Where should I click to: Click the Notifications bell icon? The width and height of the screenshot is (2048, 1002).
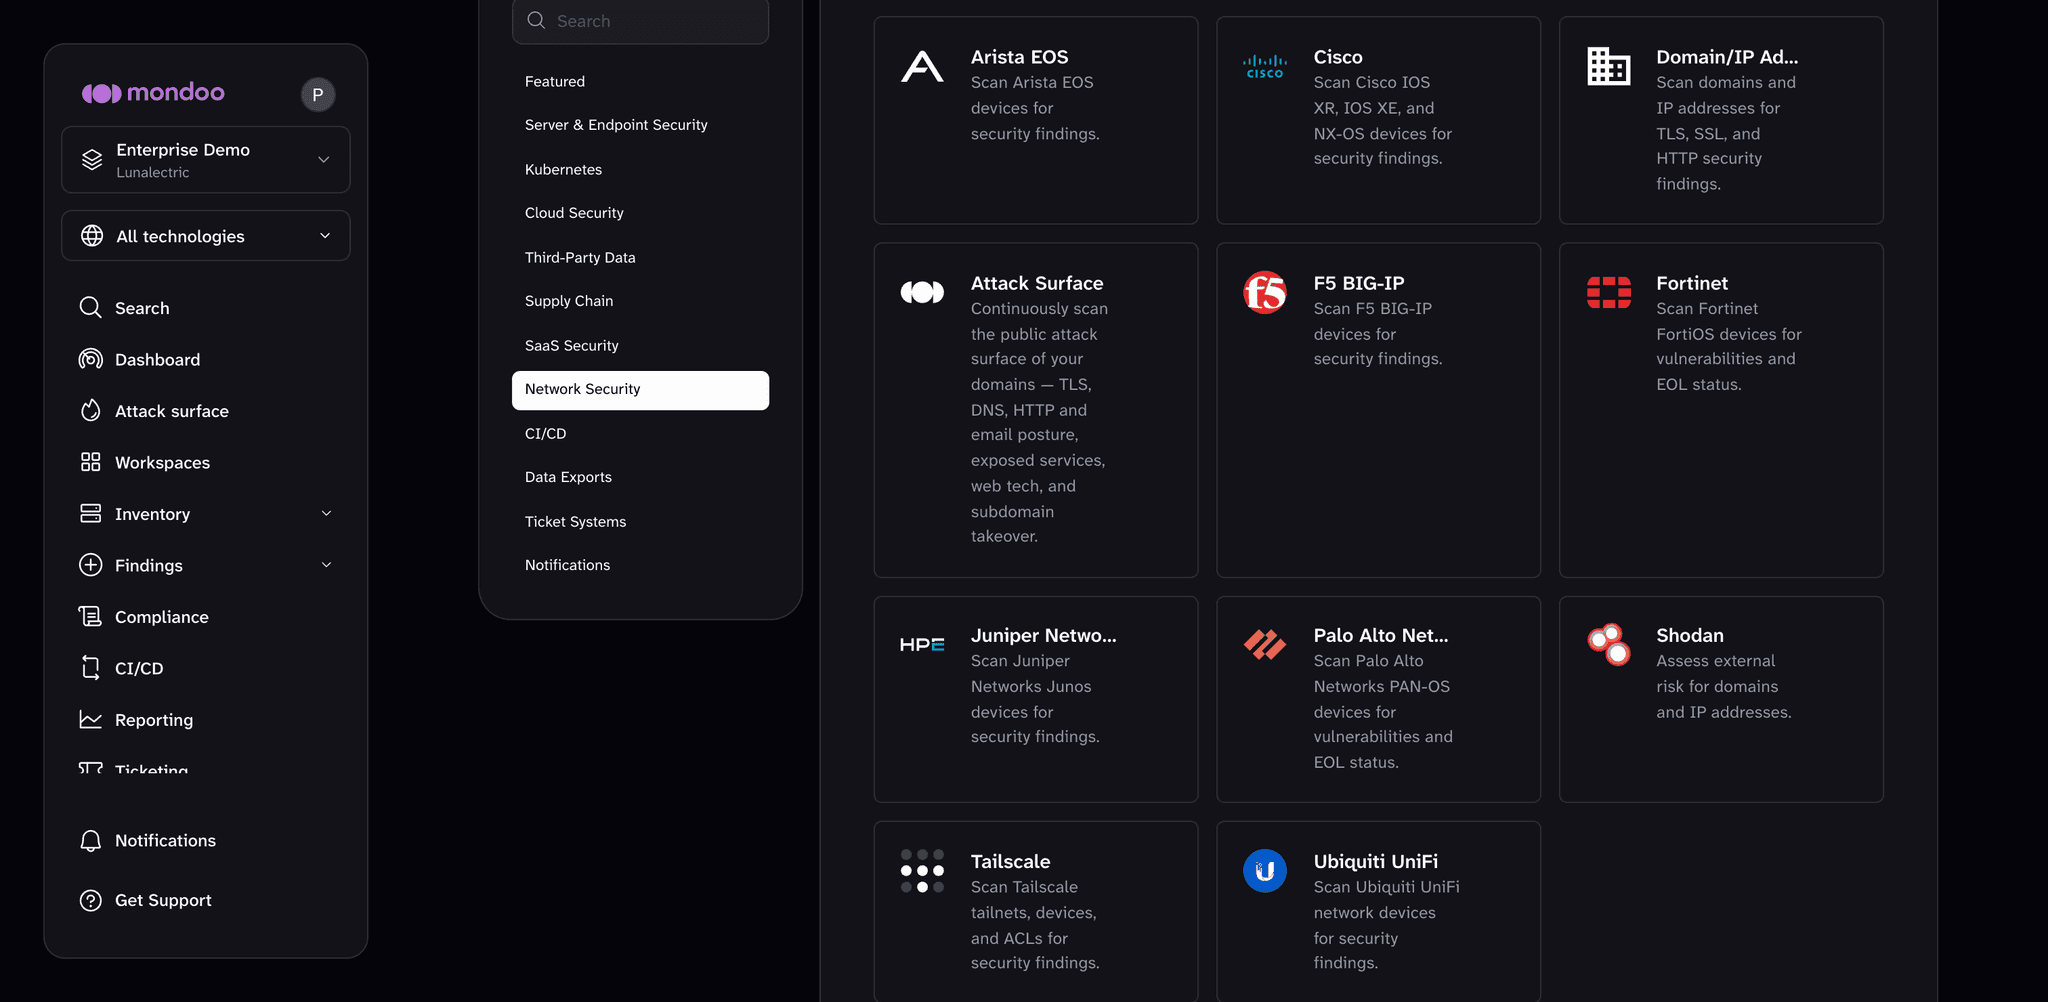point(90,841)
